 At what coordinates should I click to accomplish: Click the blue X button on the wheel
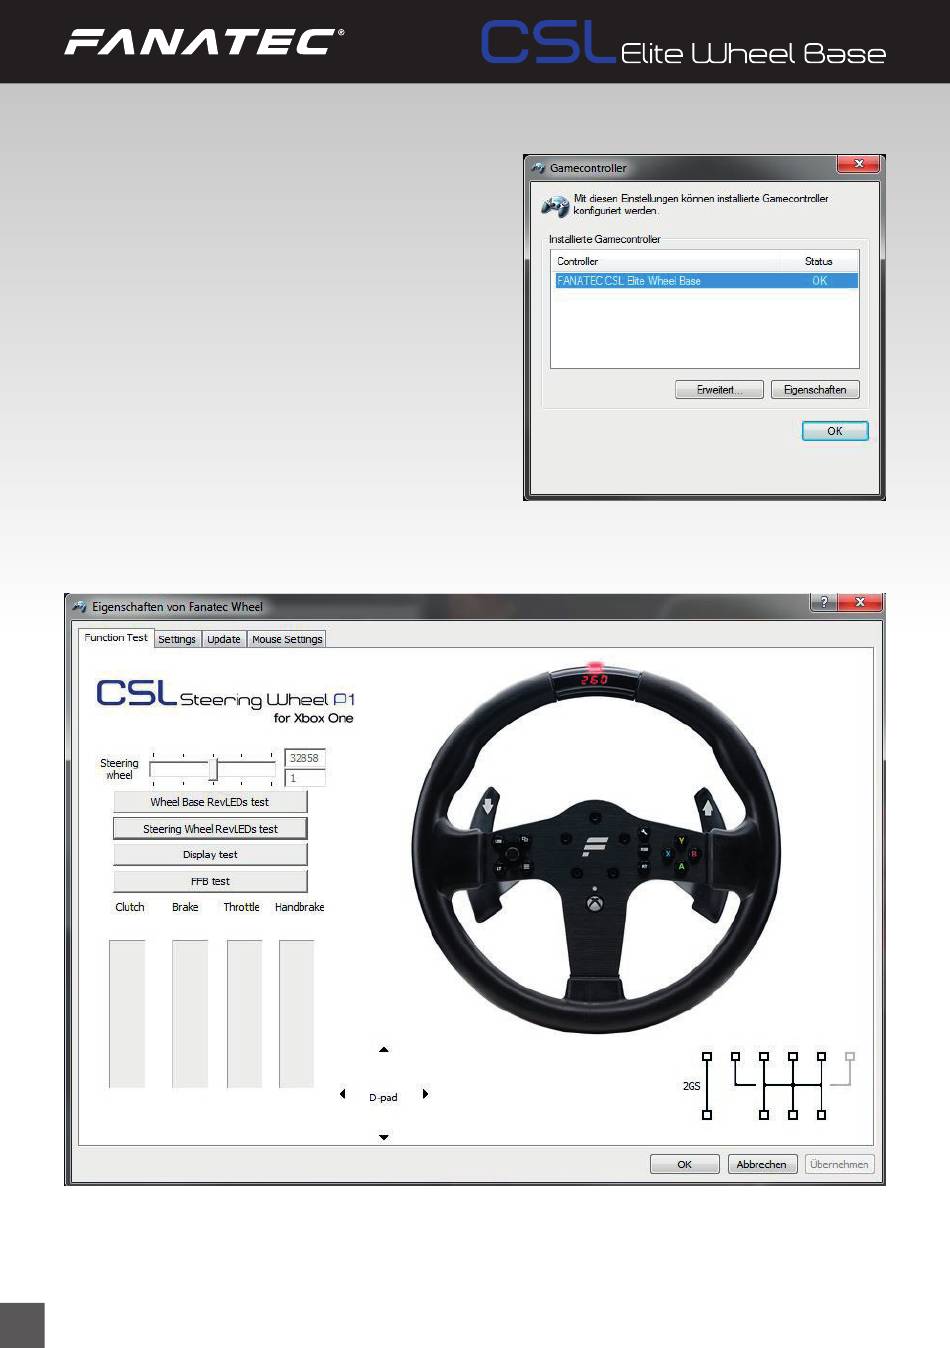(x=669, y=854)
